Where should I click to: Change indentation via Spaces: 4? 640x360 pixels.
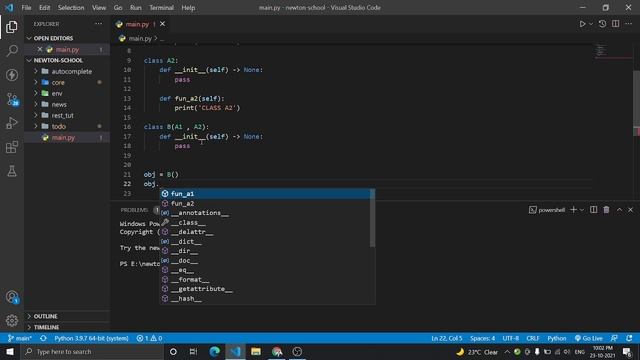tap(482, 338)
